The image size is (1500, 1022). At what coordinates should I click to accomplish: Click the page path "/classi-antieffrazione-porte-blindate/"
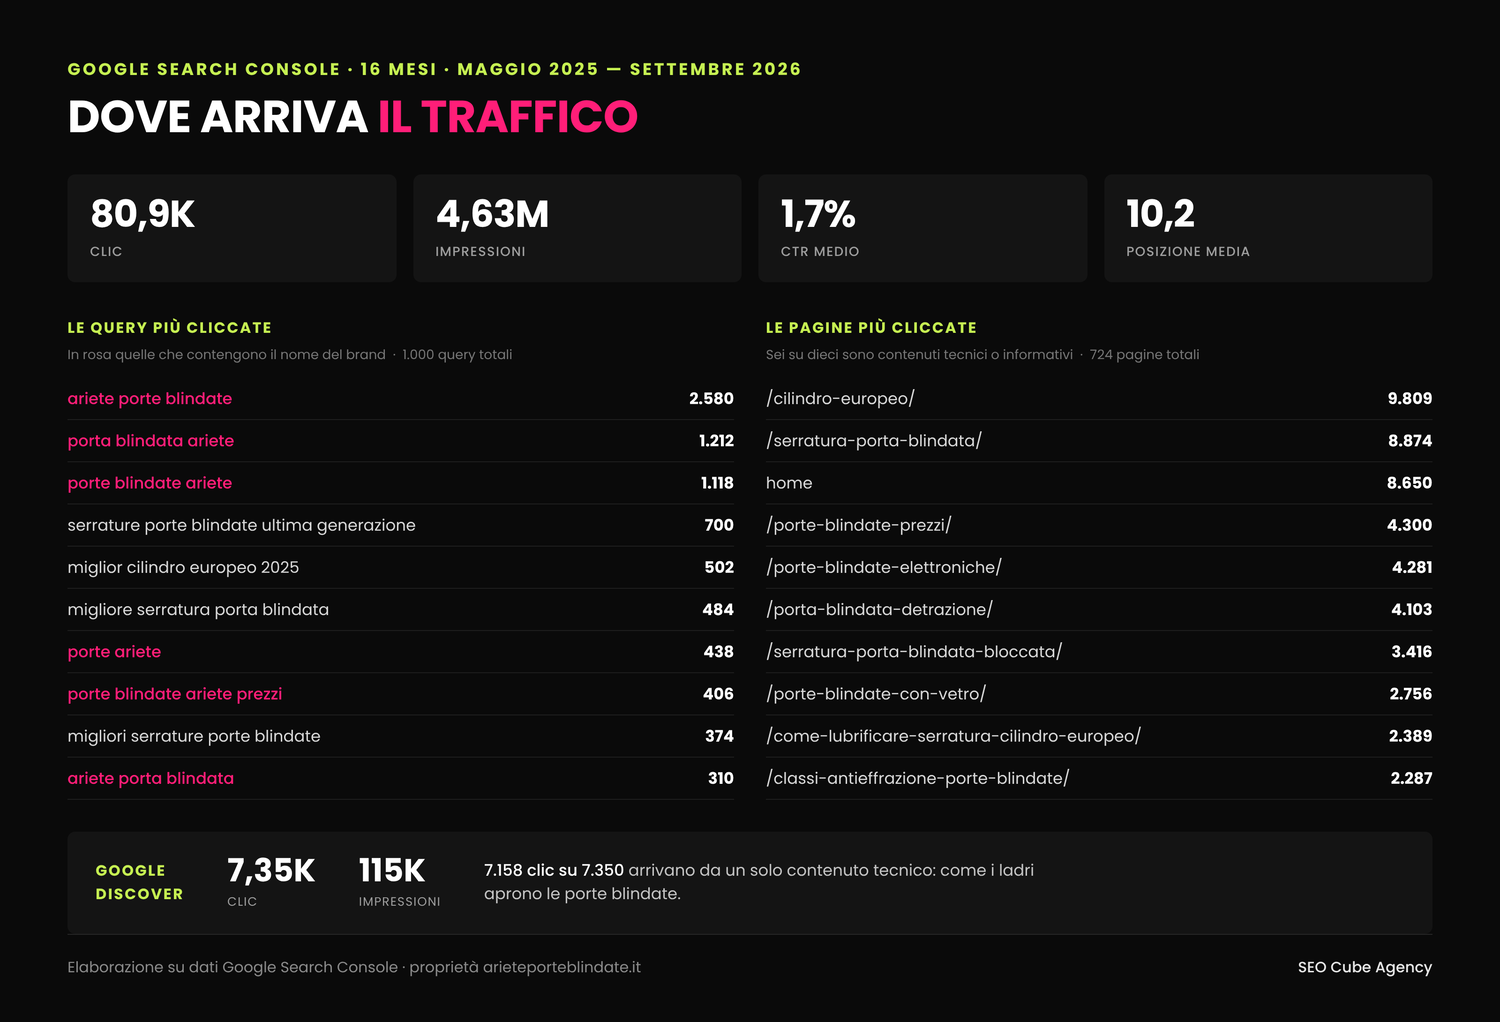pyautogui.click(x=917, y=778)
